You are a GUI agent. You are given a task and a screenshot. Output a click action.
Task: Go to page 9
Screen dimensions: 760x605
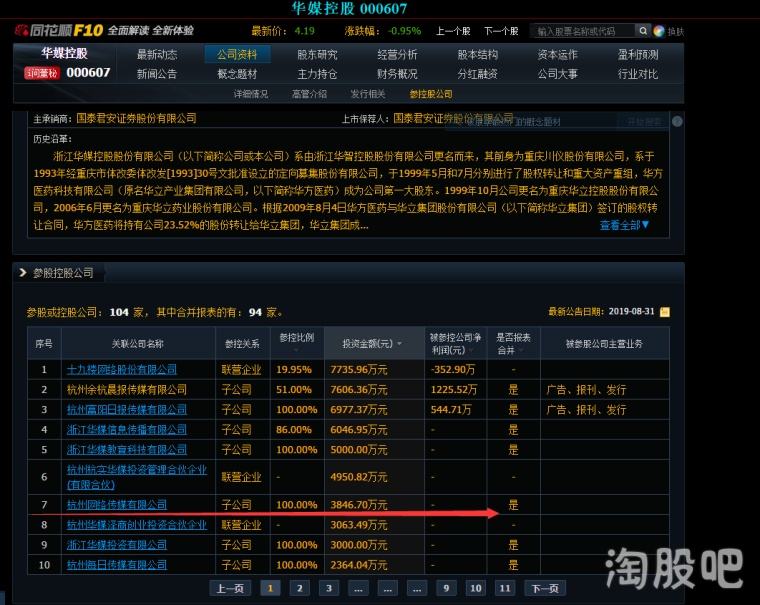tap(446, 589)
